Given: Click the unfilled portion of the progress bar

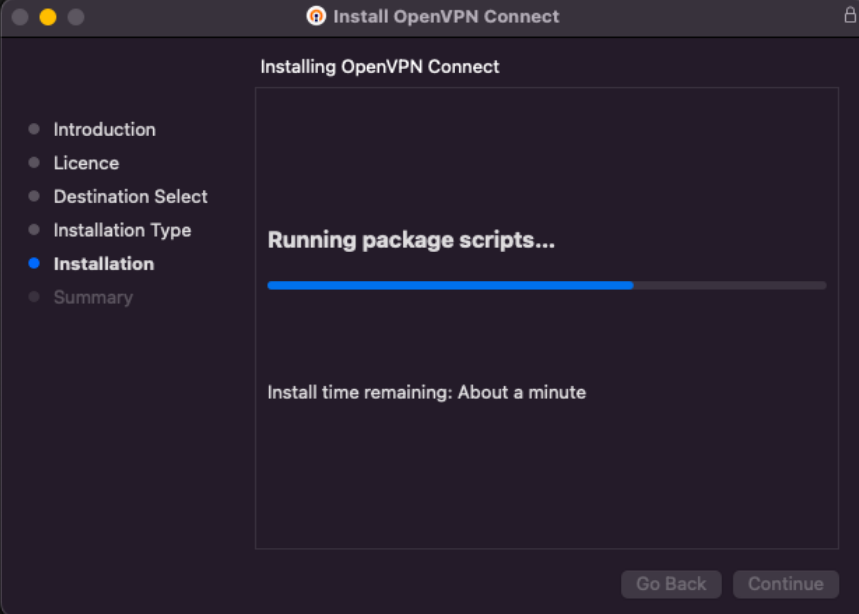Looking at the screenshot, I should tap(730, 285).
